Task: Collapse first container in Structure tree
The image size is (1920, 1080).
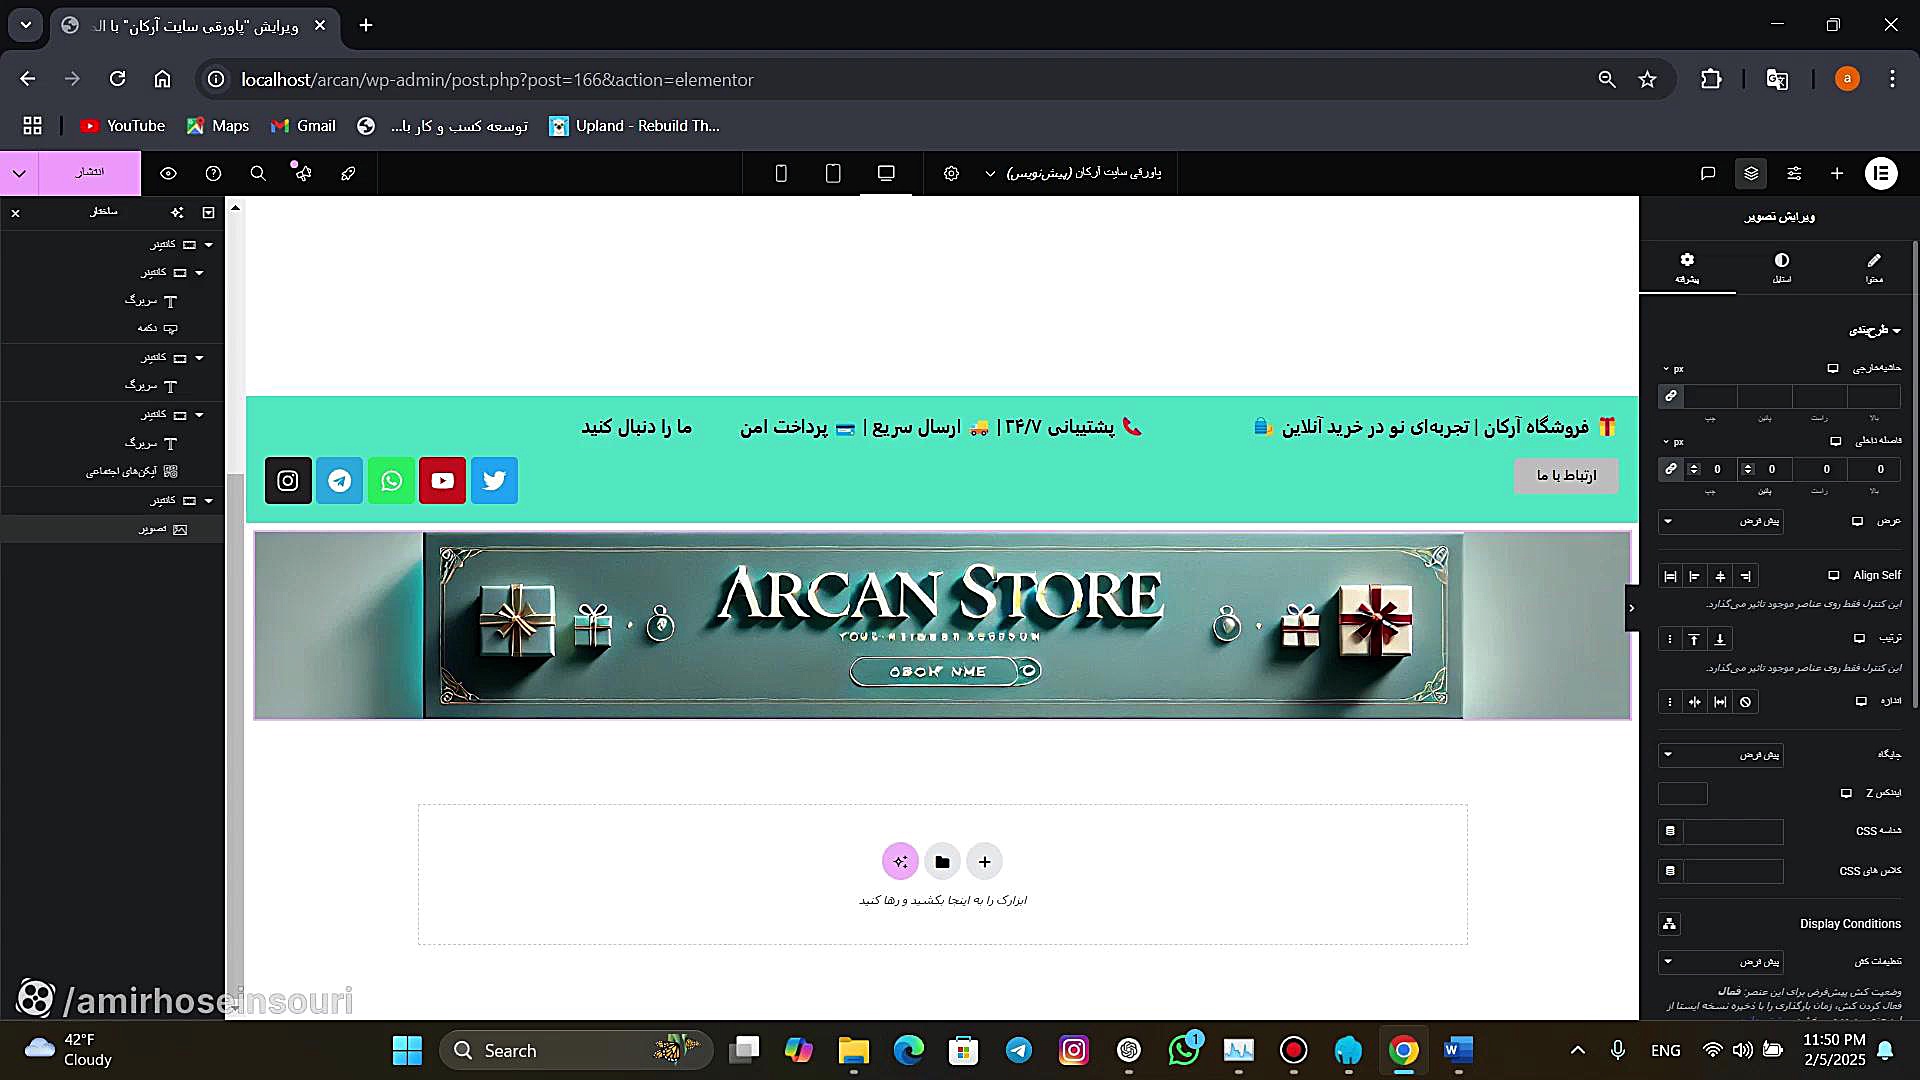Action: [x=208, y=244]
